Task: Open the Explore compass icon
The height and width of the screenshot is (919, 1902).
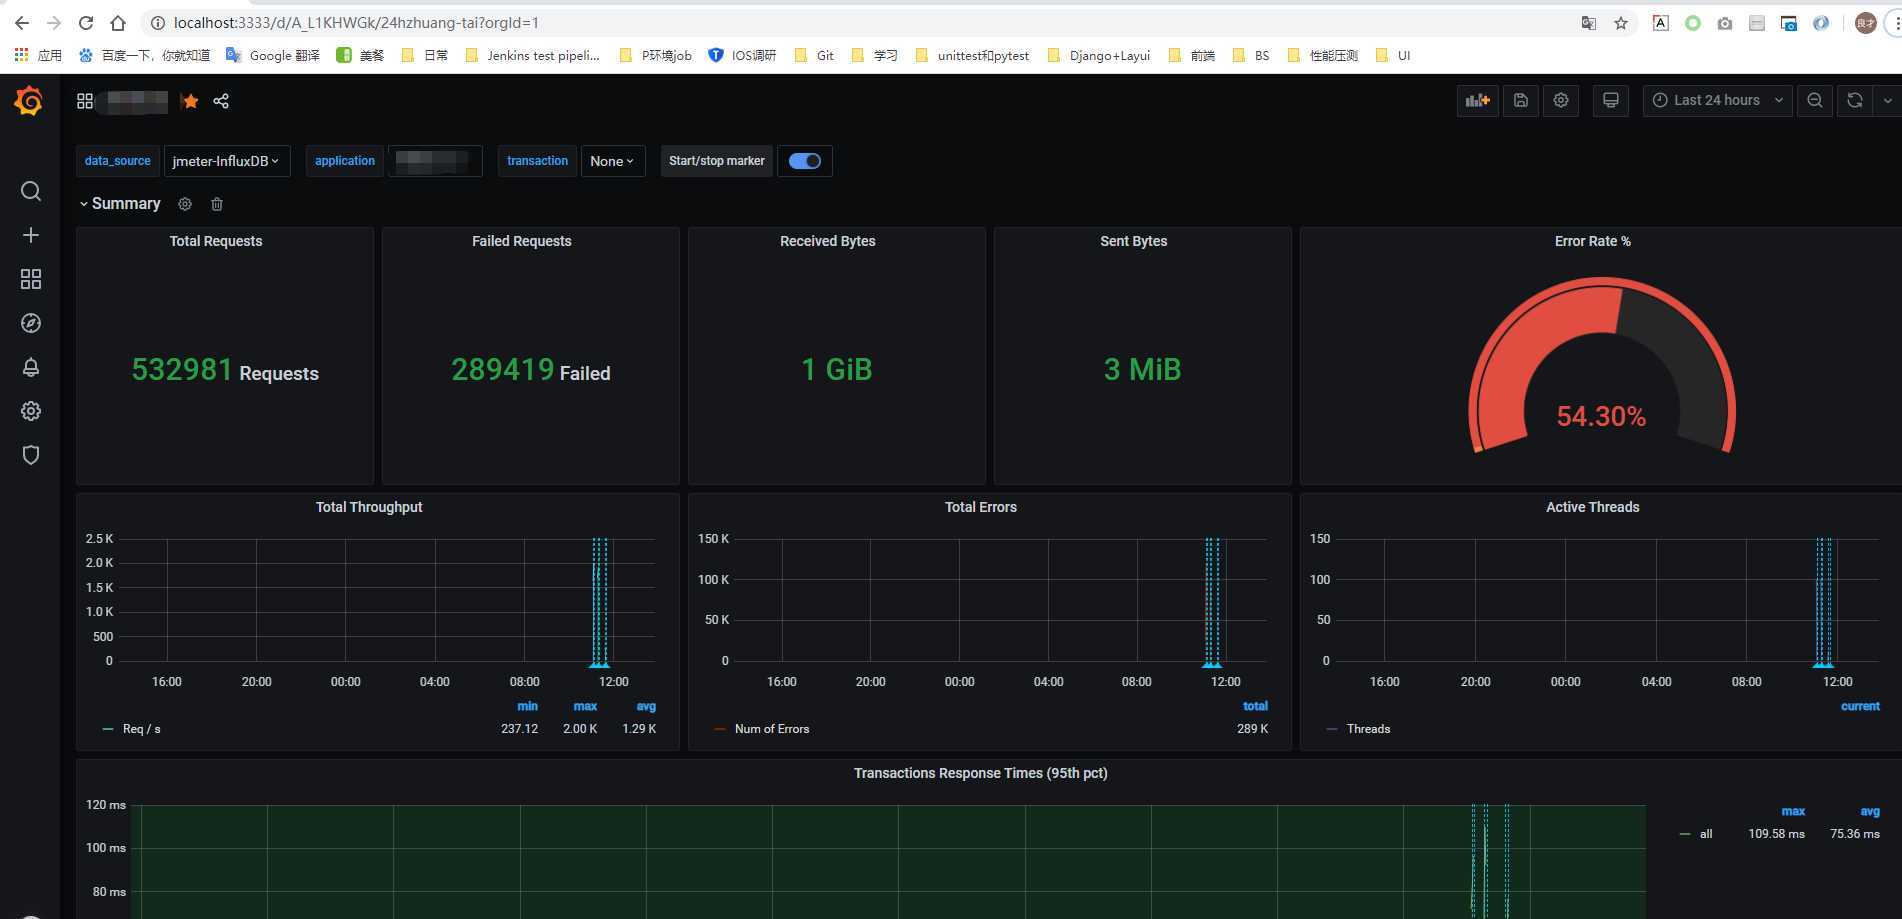Action: 31,323
